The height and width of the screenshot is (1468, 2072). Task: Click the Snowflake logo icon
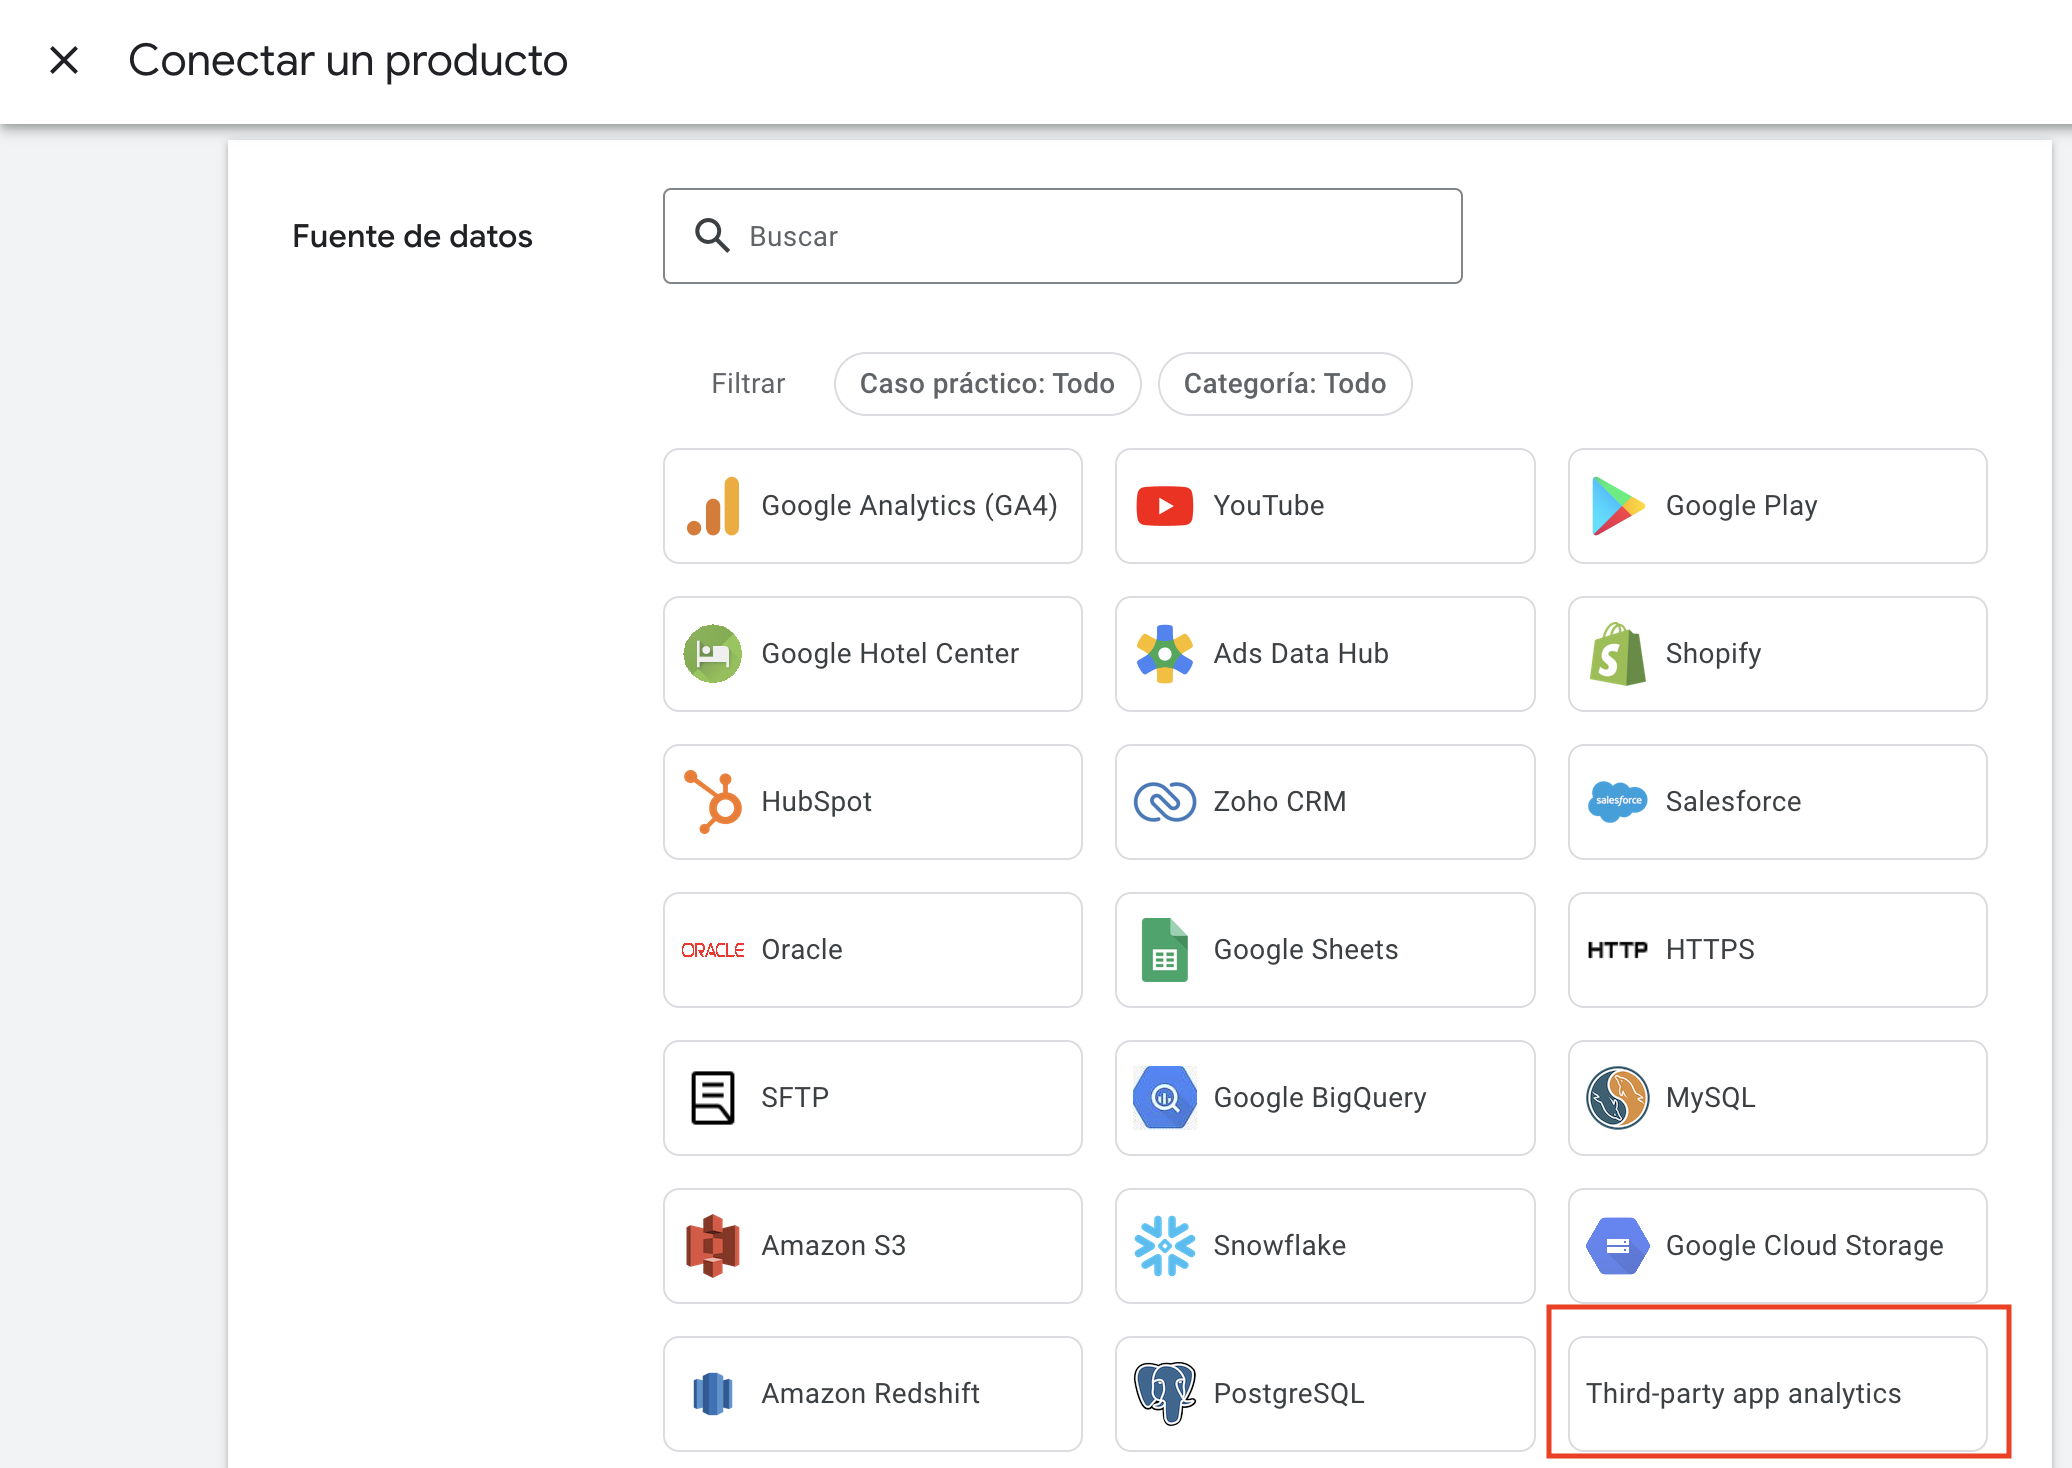point(1164,1246)
